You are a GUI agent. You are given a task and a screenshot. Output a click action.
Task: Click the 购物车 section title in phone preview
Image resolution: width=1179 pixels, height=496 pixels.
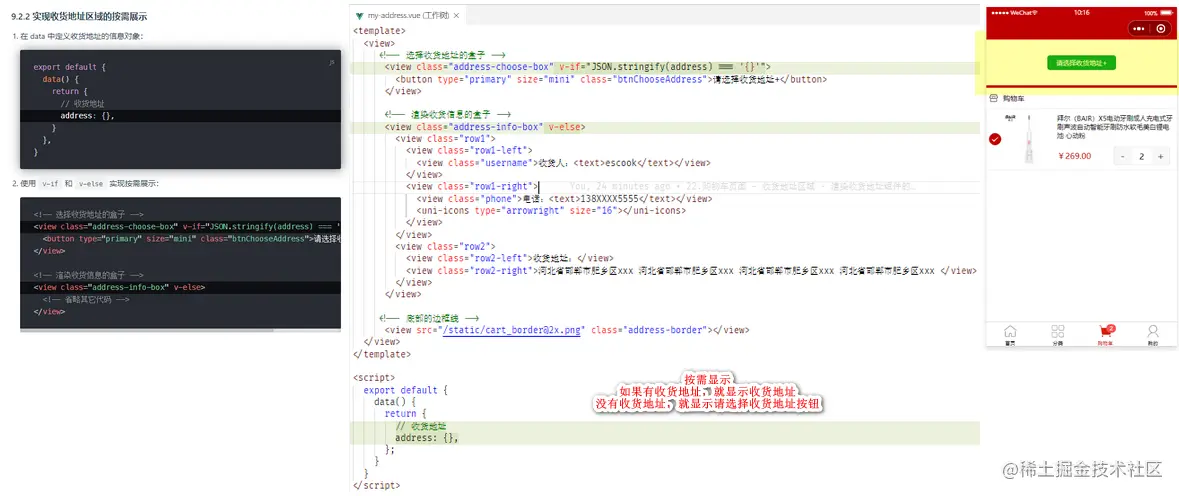click(1013, 98)
